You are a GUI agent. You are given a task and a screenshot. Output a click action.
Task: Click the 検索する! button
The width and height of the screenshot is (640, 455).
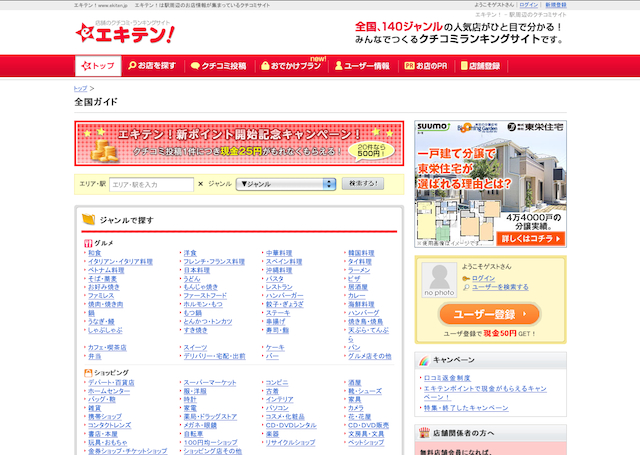click(x=363, y=184)
